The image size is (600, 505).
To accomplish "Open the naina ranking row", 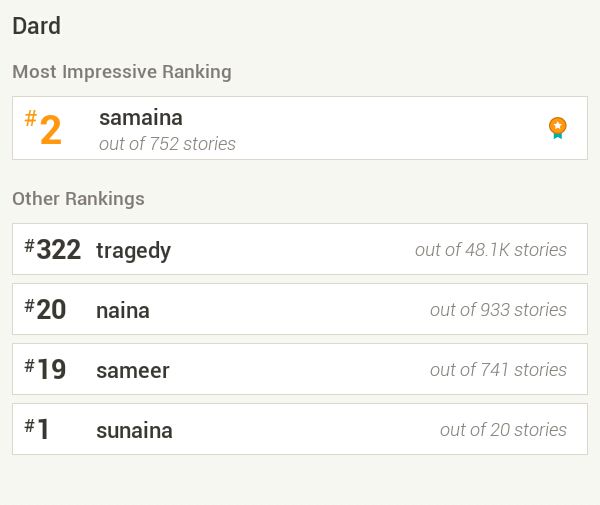I will [x=300, y=309].
